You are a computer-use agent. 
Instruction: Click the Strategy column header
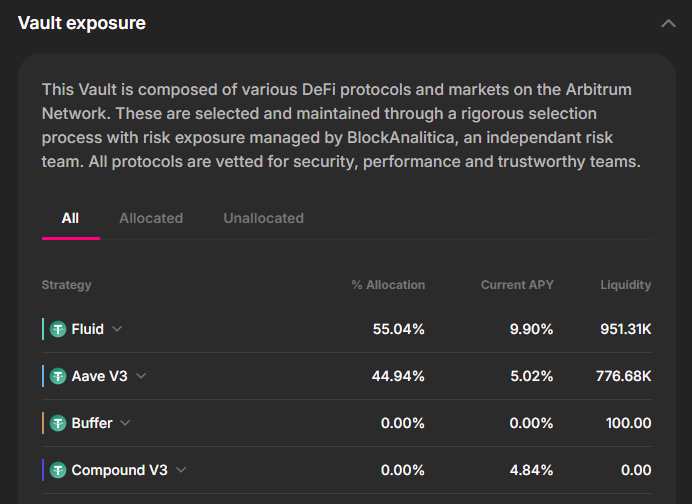tap(66, 285)
